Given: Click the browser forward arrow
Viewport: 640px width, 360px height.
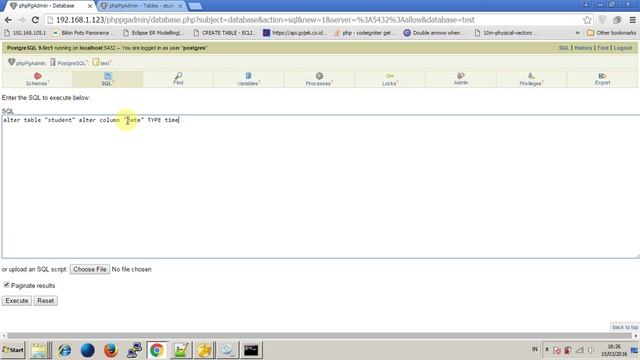Looking at the screenshot, I should 22,20.
